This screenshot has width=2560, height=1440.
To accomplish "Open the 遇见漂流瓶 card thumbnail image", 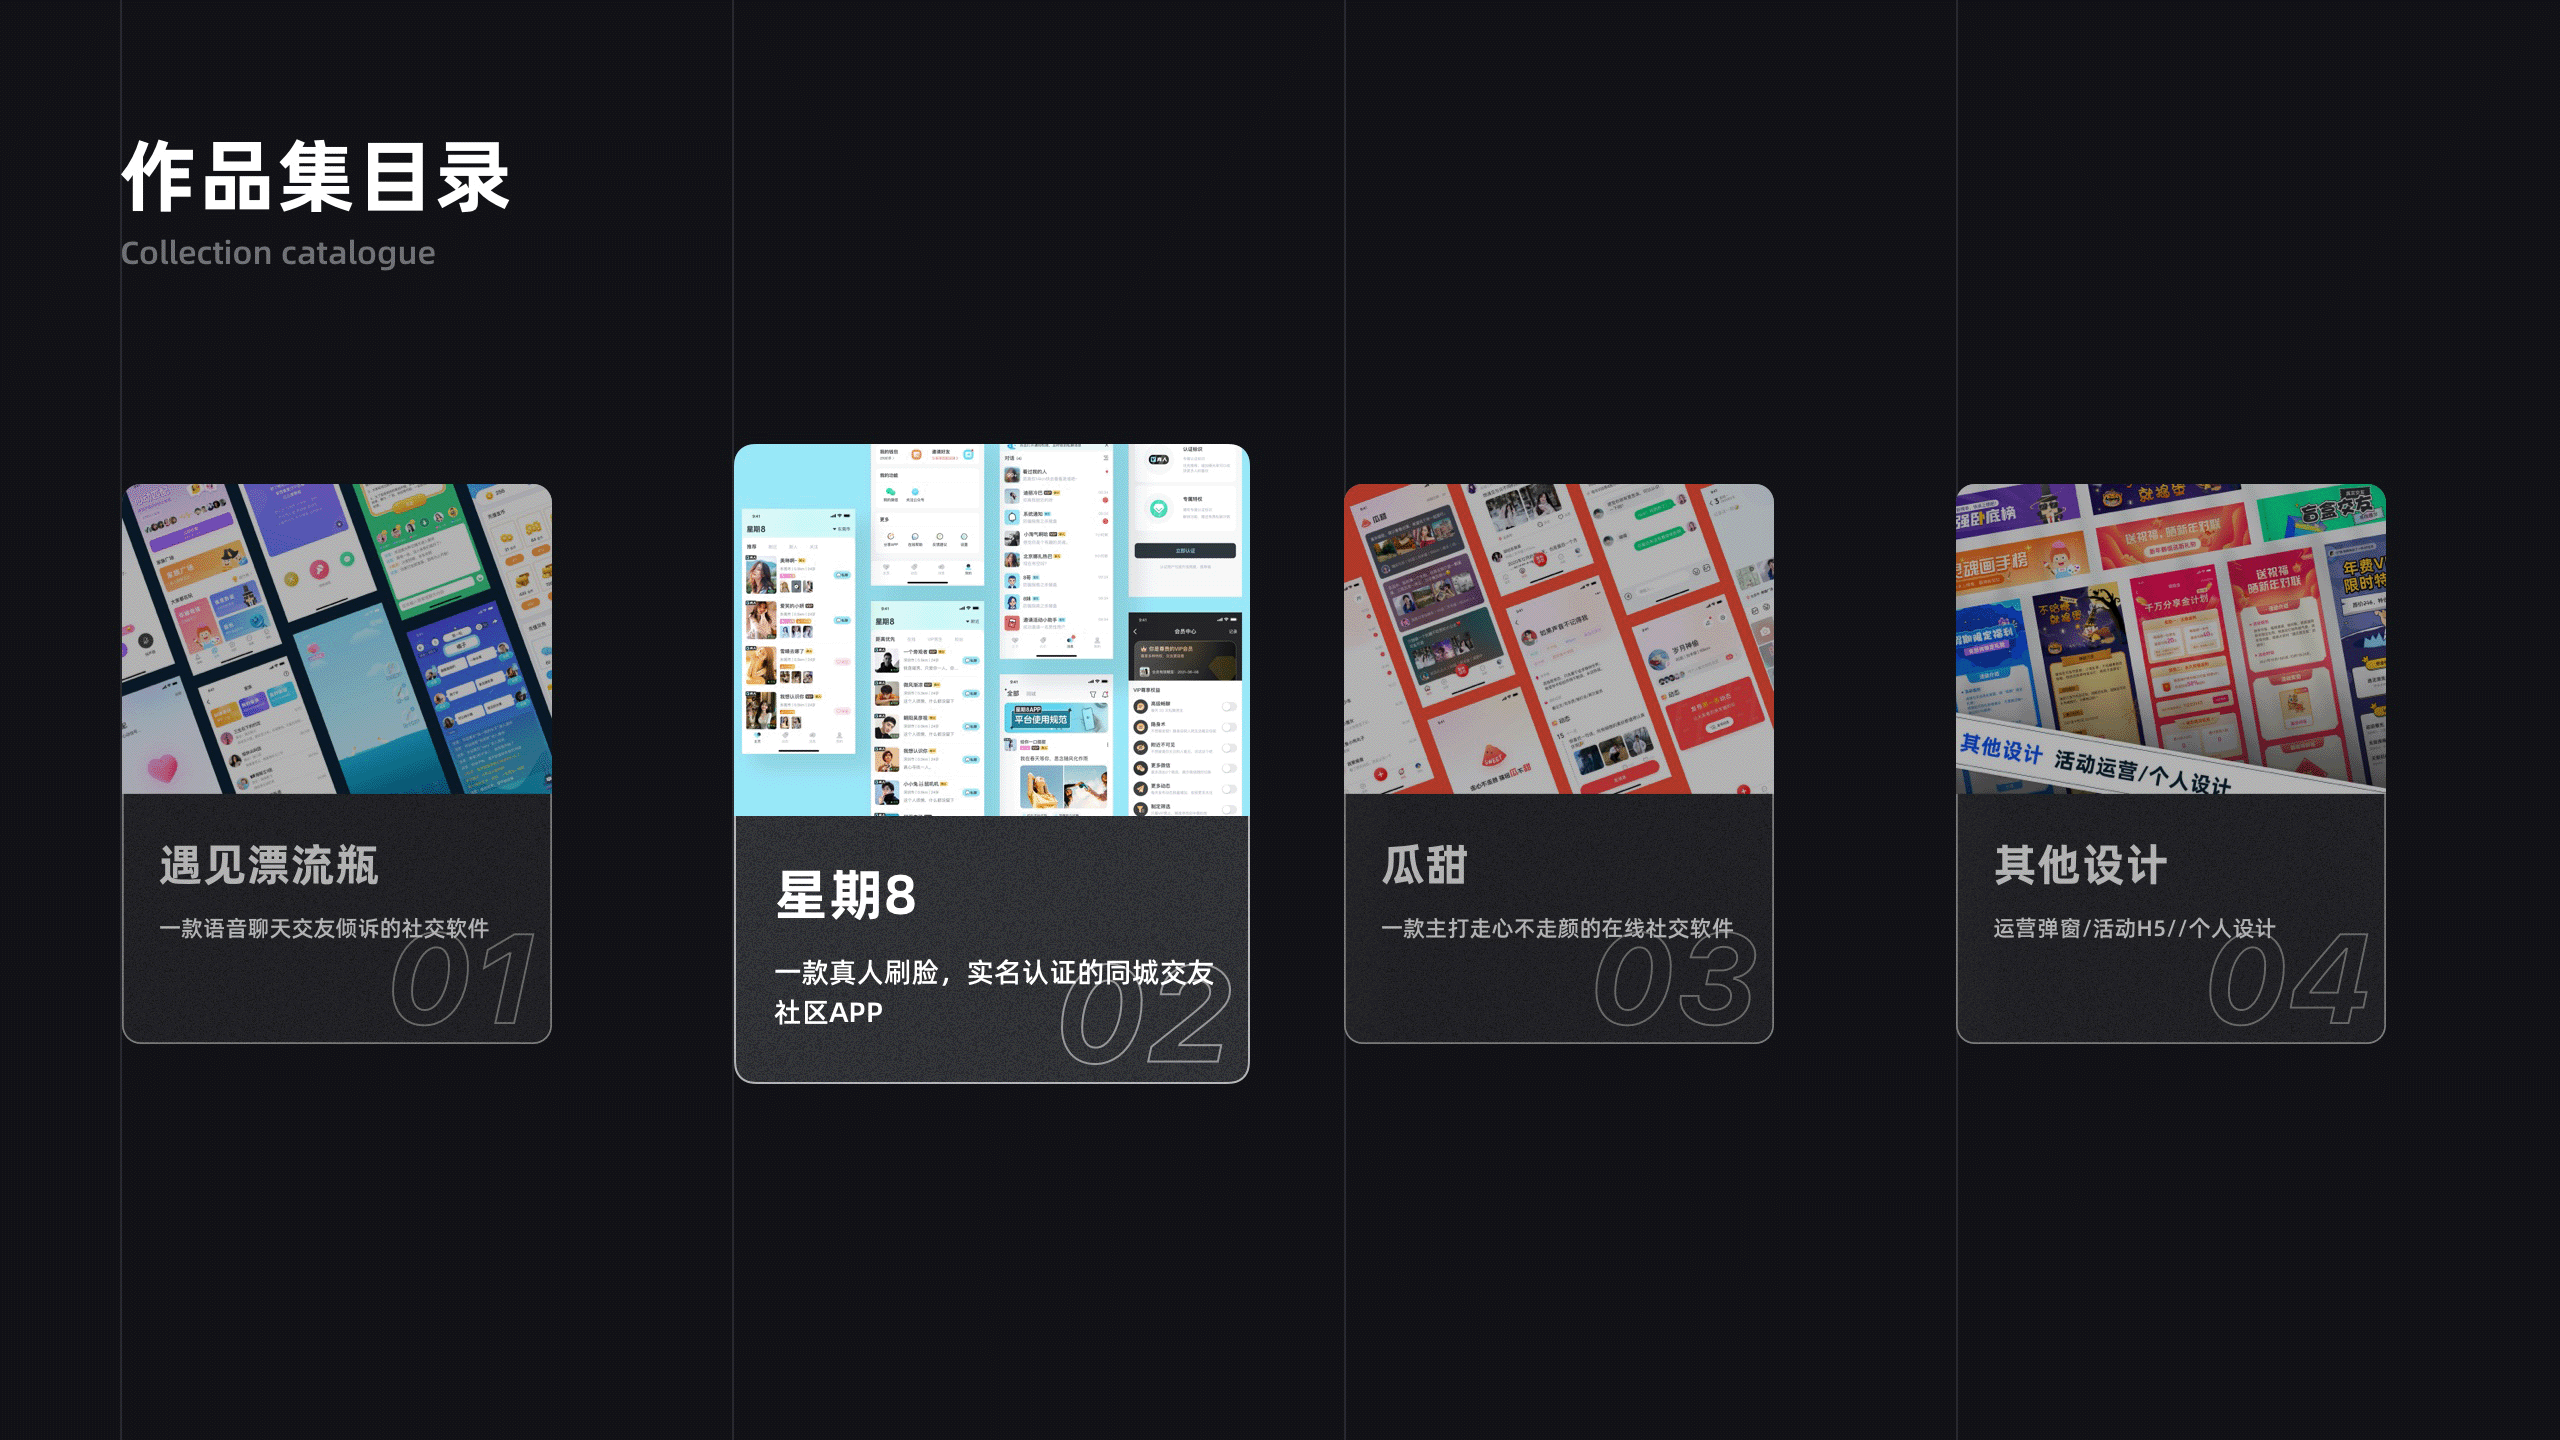I will coord(337,639).
